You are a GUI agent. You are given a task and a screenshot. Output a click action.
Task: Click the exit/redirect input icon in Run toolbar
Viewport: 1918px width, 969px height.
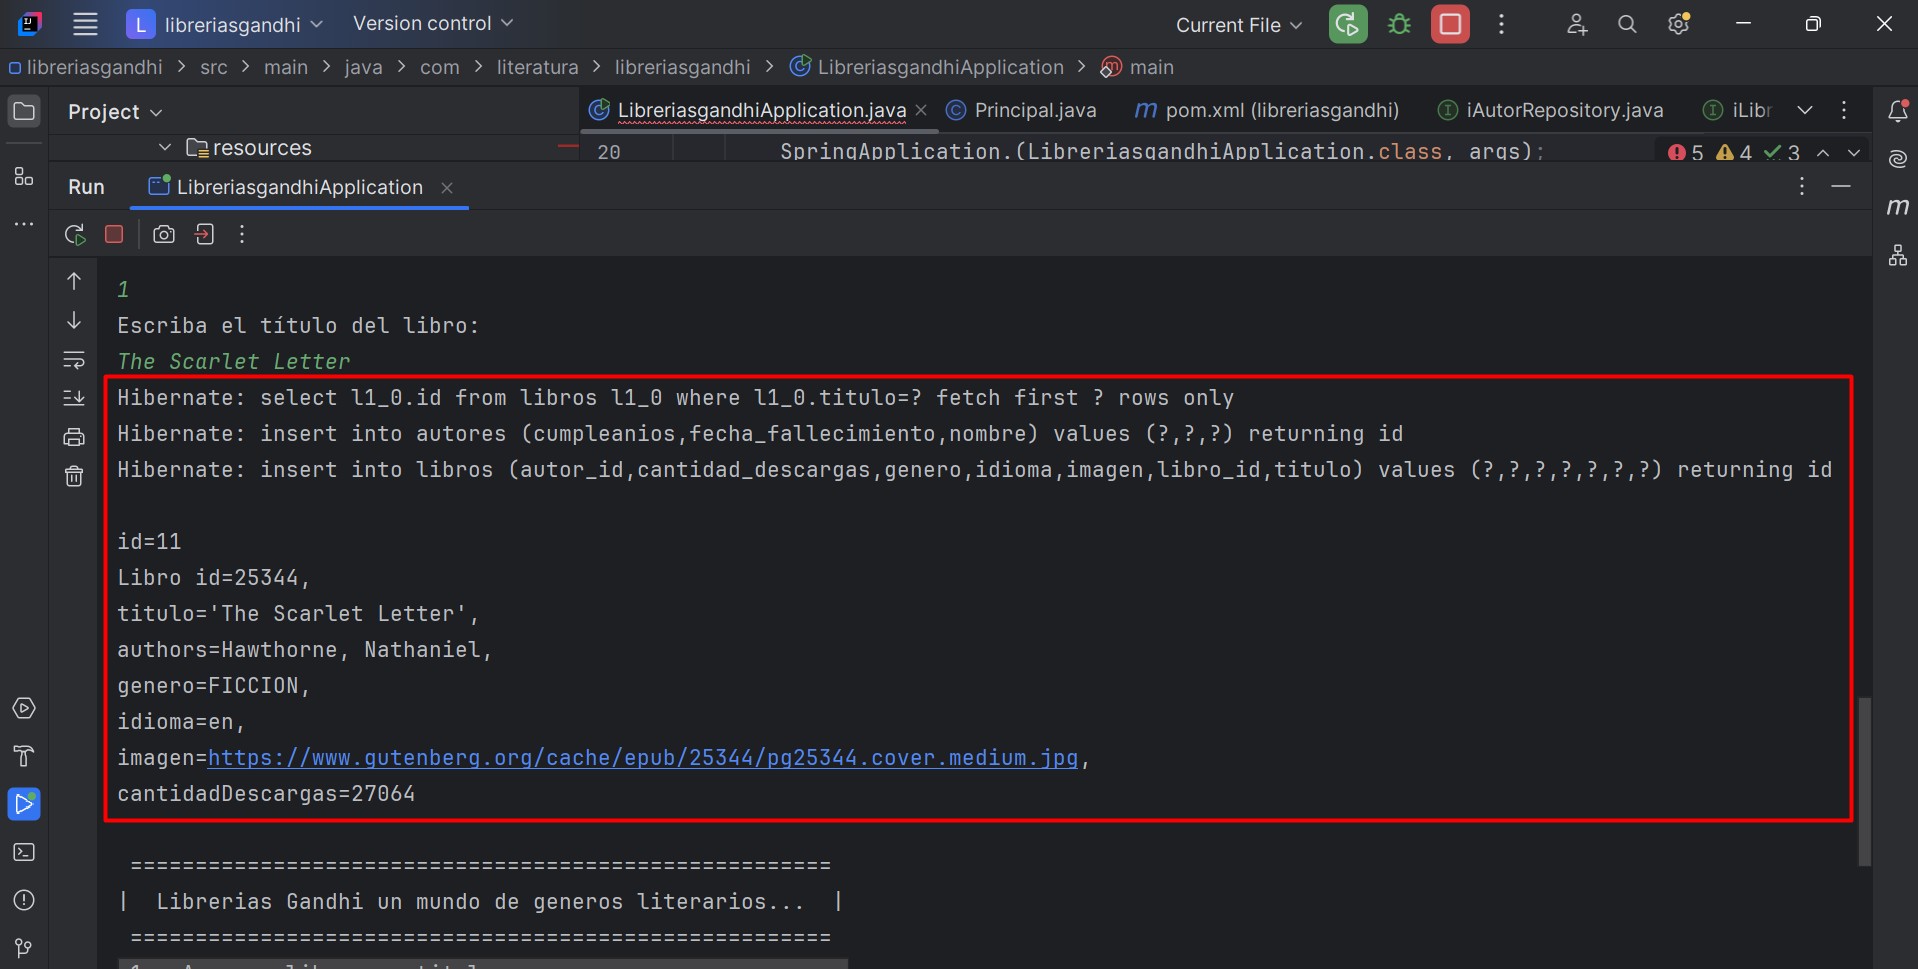coord(204,234)
